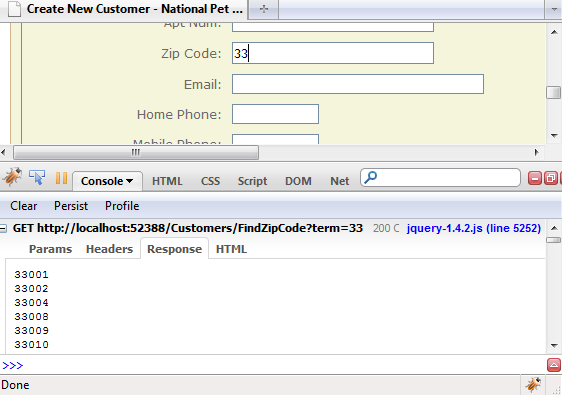The image size is (562, 395).
Task: Activate the element inspect arrow icon
Action: 37,177
